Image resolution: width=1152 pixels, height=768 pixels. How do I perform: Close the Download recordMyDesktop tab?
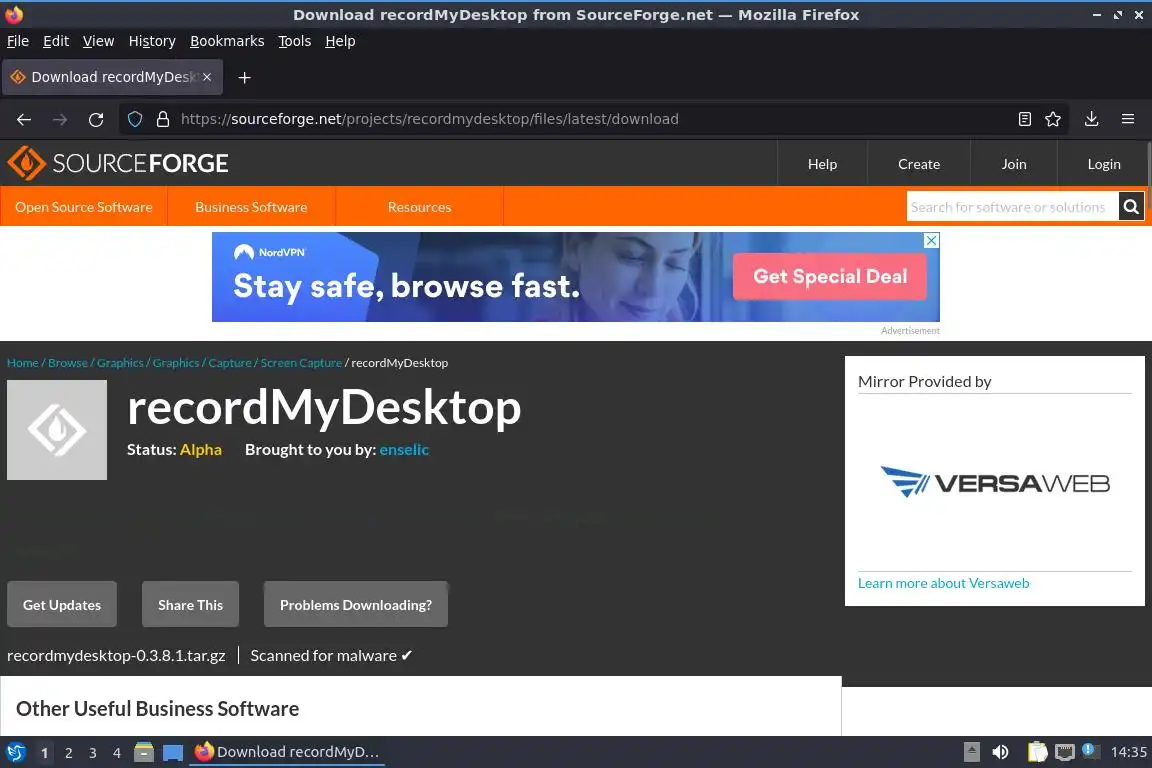[207, 77]
